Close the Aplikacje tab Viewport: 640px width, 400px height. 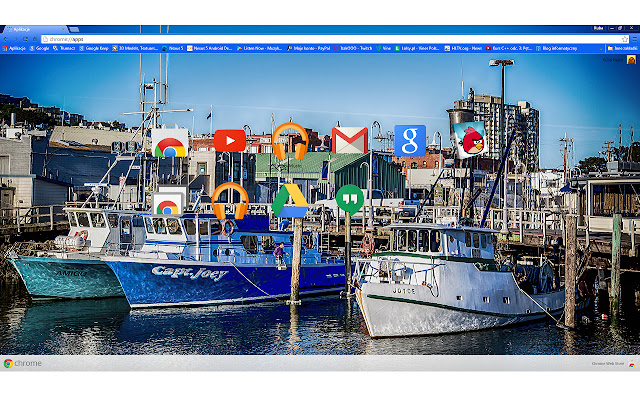[63, 29]
